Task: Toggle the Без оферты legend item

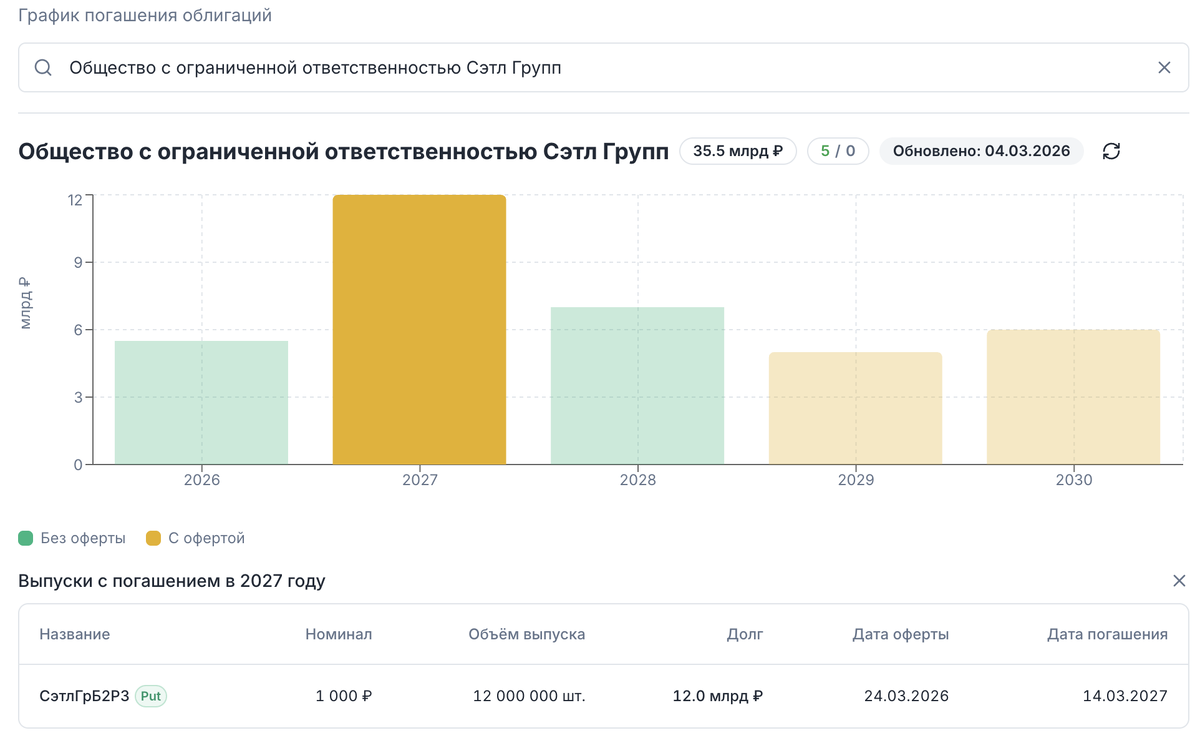Action: click(73, 538)
